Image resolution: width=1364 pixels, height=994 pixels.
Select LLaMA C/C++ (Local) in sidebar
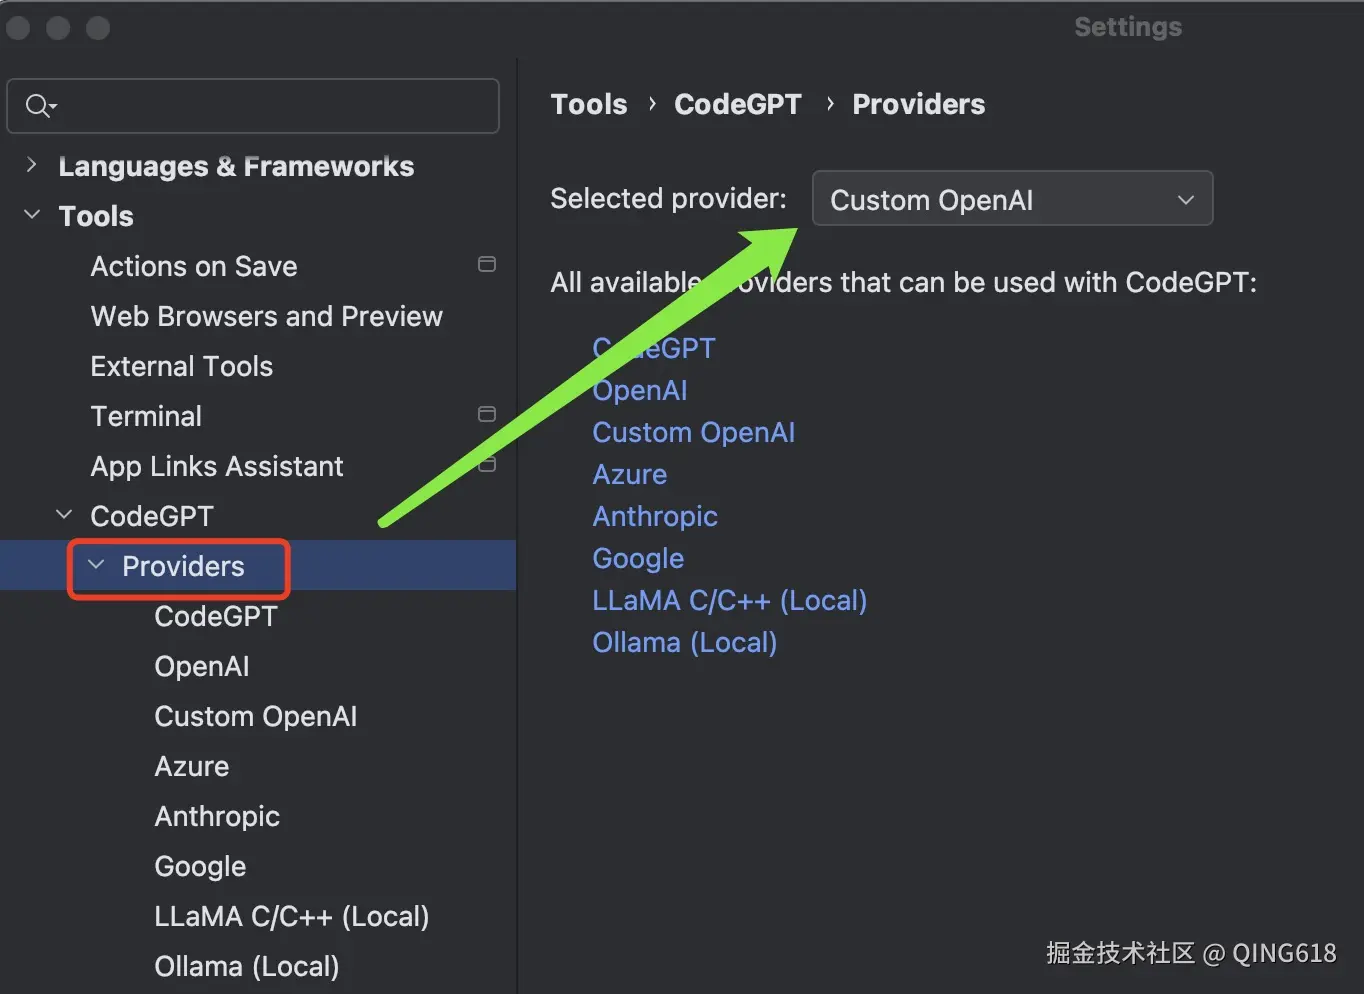click(291, 917)
